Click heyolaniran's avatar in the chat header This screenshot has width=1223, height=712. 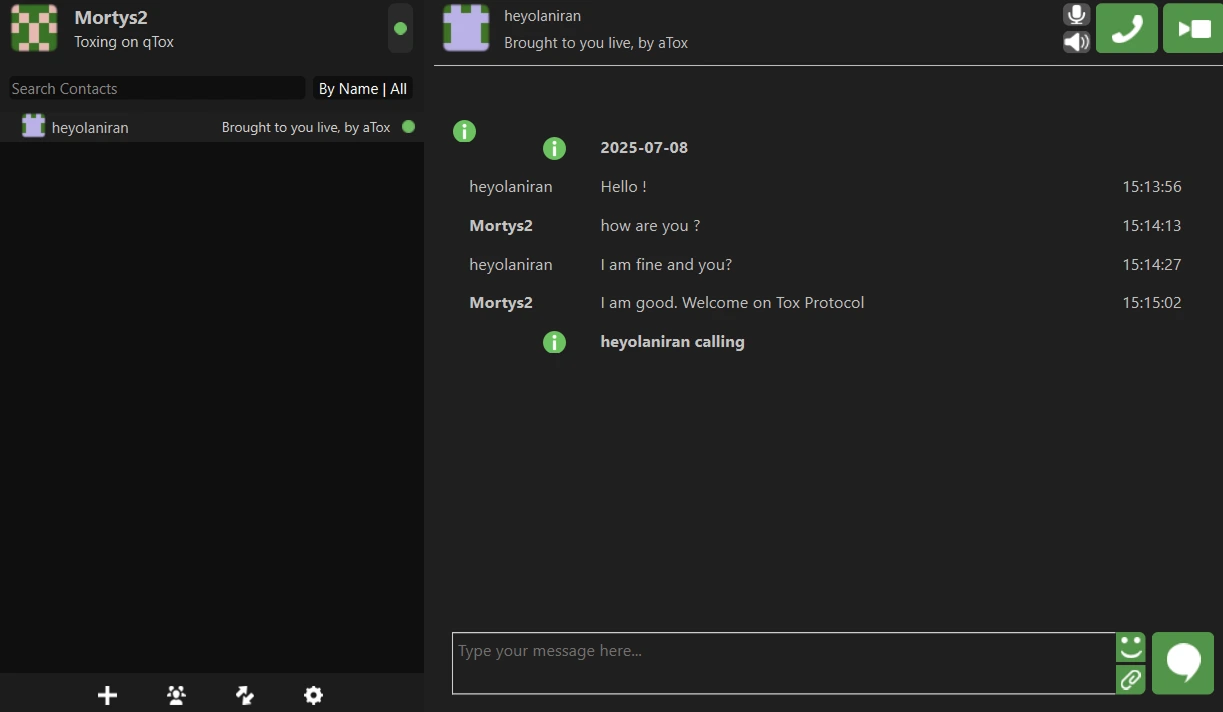[x=466, y=28]
